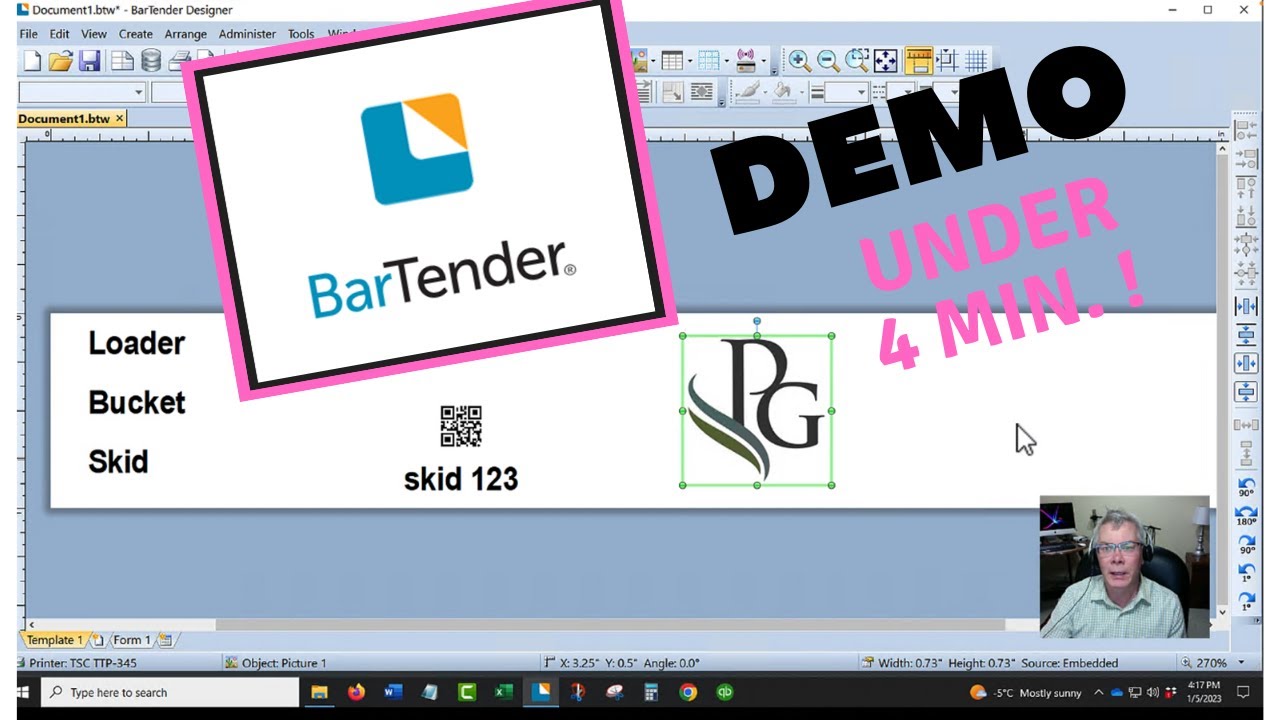Select the PG logo picture on label

[x=757, y=411]
